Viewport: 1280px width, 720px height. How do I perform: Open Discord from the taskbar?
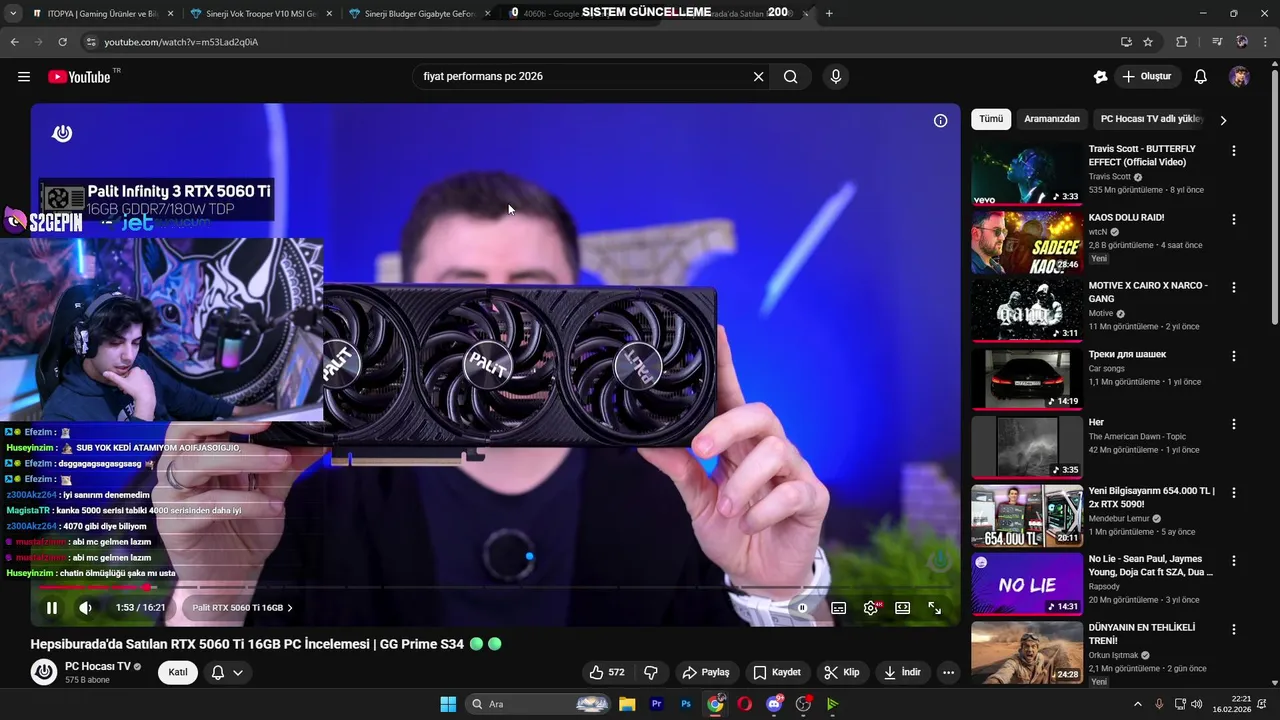tap(775, 704)
